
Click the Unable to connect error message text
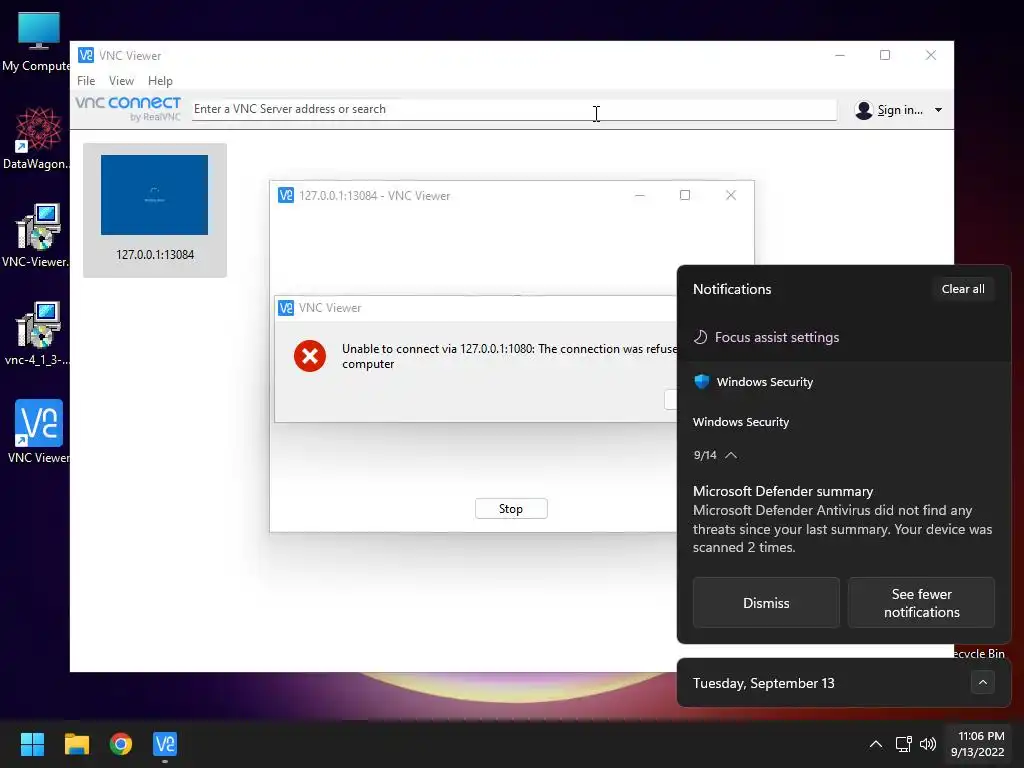509,356
